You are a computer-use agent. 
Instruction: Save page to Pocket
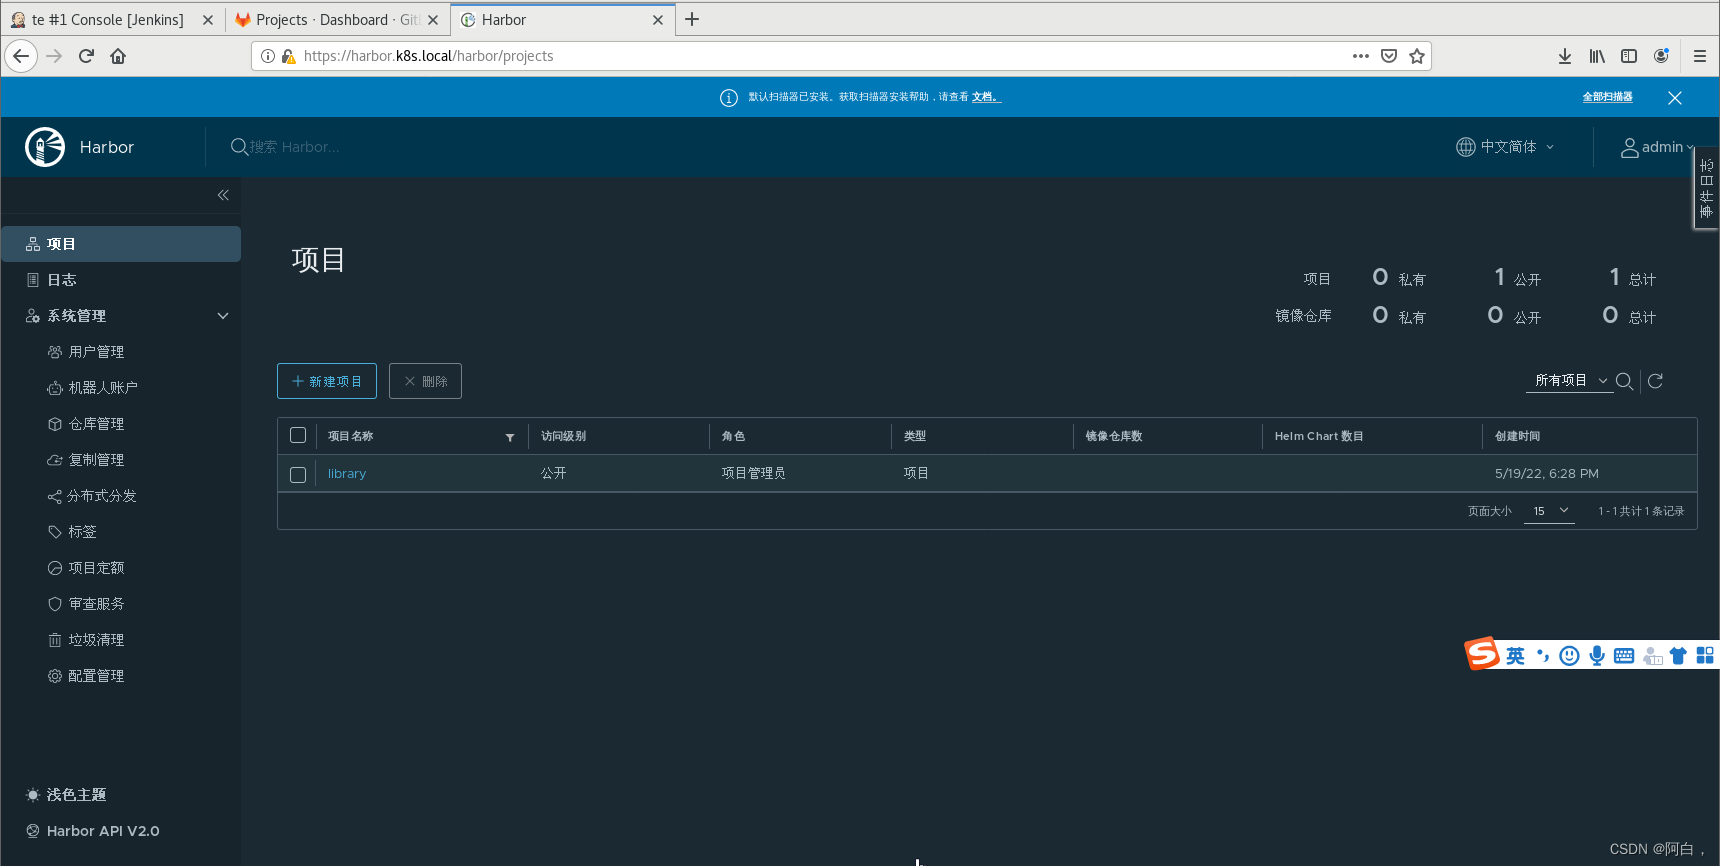pos(1389,56)
